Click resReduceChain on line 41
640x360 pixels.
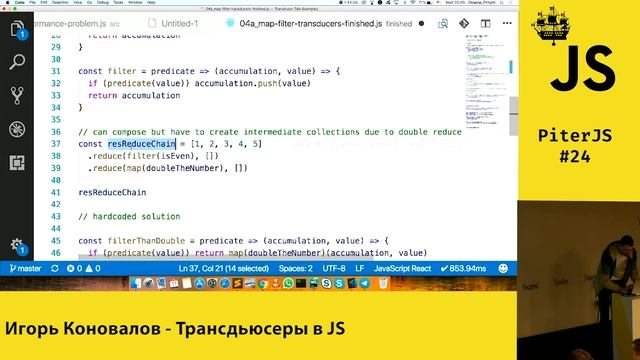click(112, 192)
